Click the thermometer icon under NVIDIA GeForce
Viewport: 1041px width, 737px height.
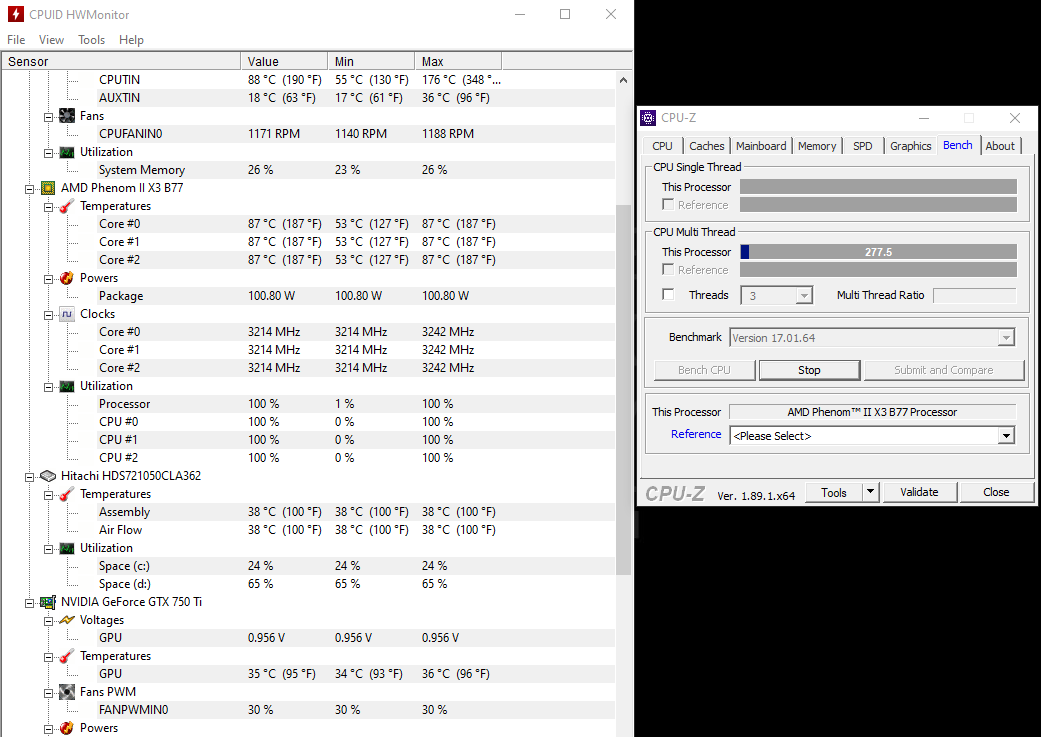pyautogui.click(x=67, y=657)
